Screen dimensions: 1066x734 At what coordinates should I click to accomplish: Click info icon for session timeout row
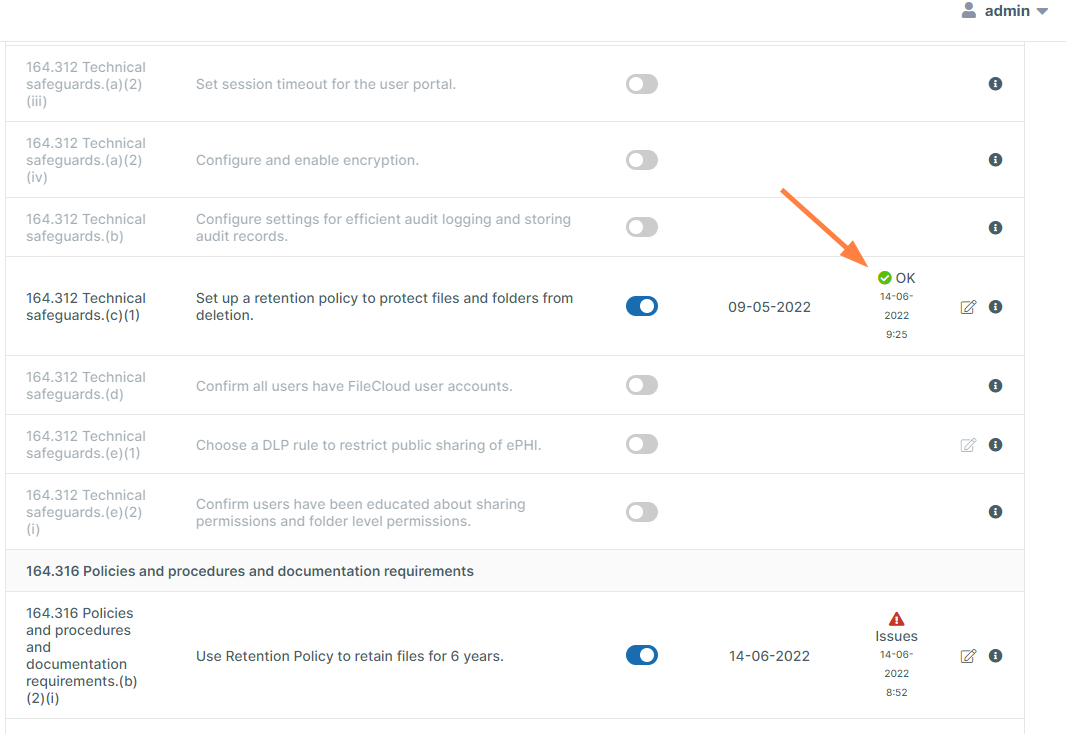tap(995, 84)
